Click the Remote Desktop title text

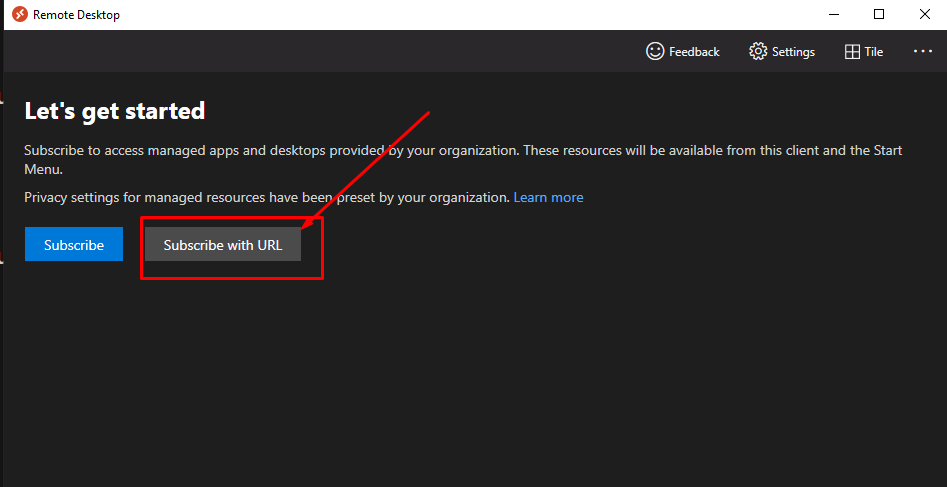pos(76,15)
